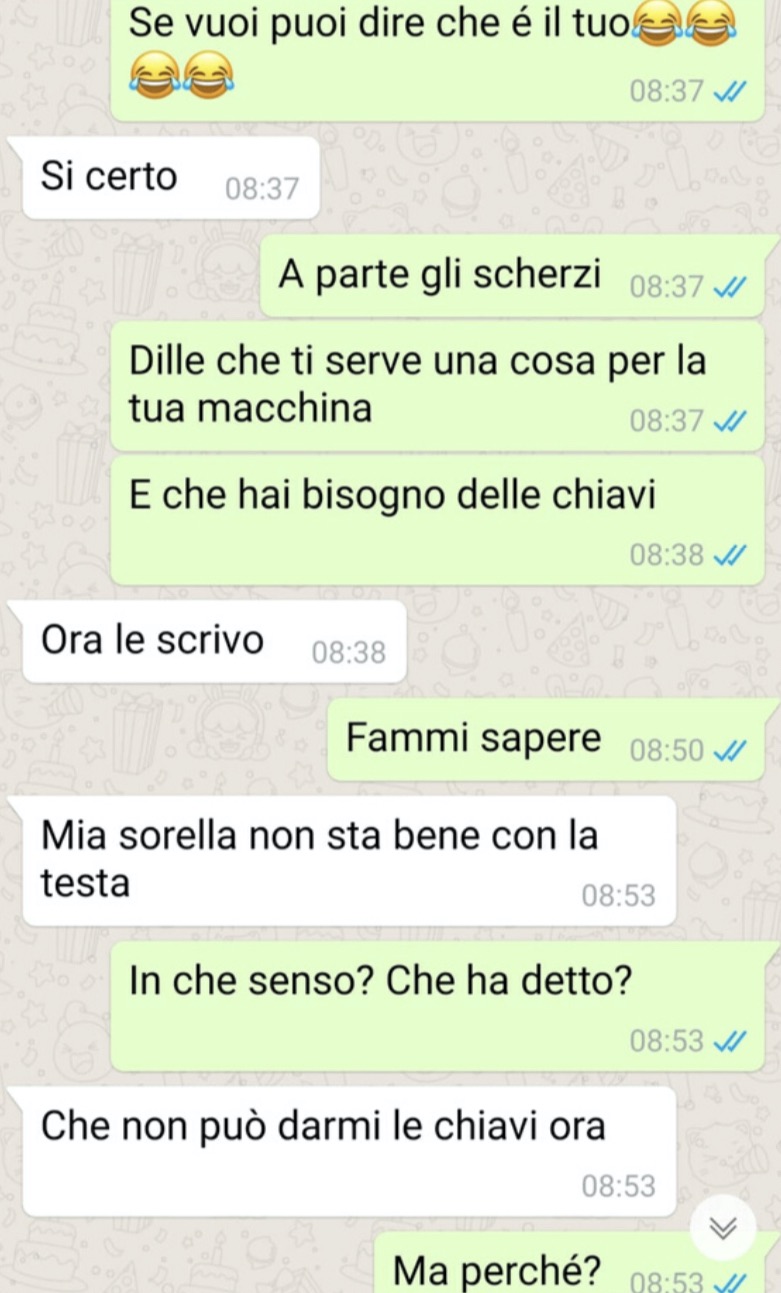Tap 'E che hai bisogno delle chiavi' message
Screen dimensions: 781x1293
(x=437, y=520)
